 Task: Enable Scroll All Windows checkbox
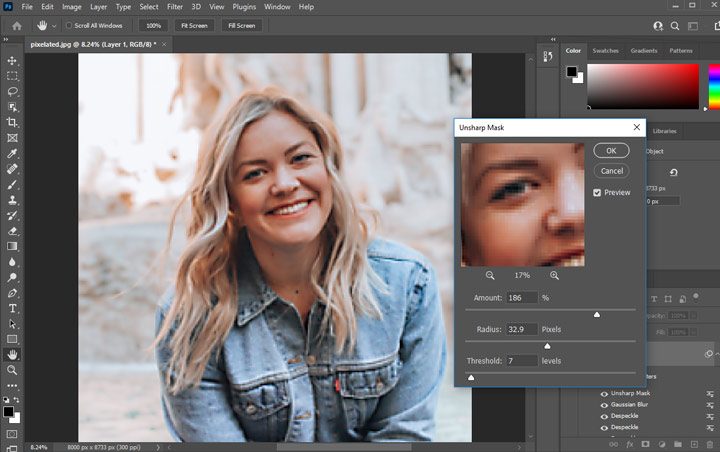[x=69, y=25]
